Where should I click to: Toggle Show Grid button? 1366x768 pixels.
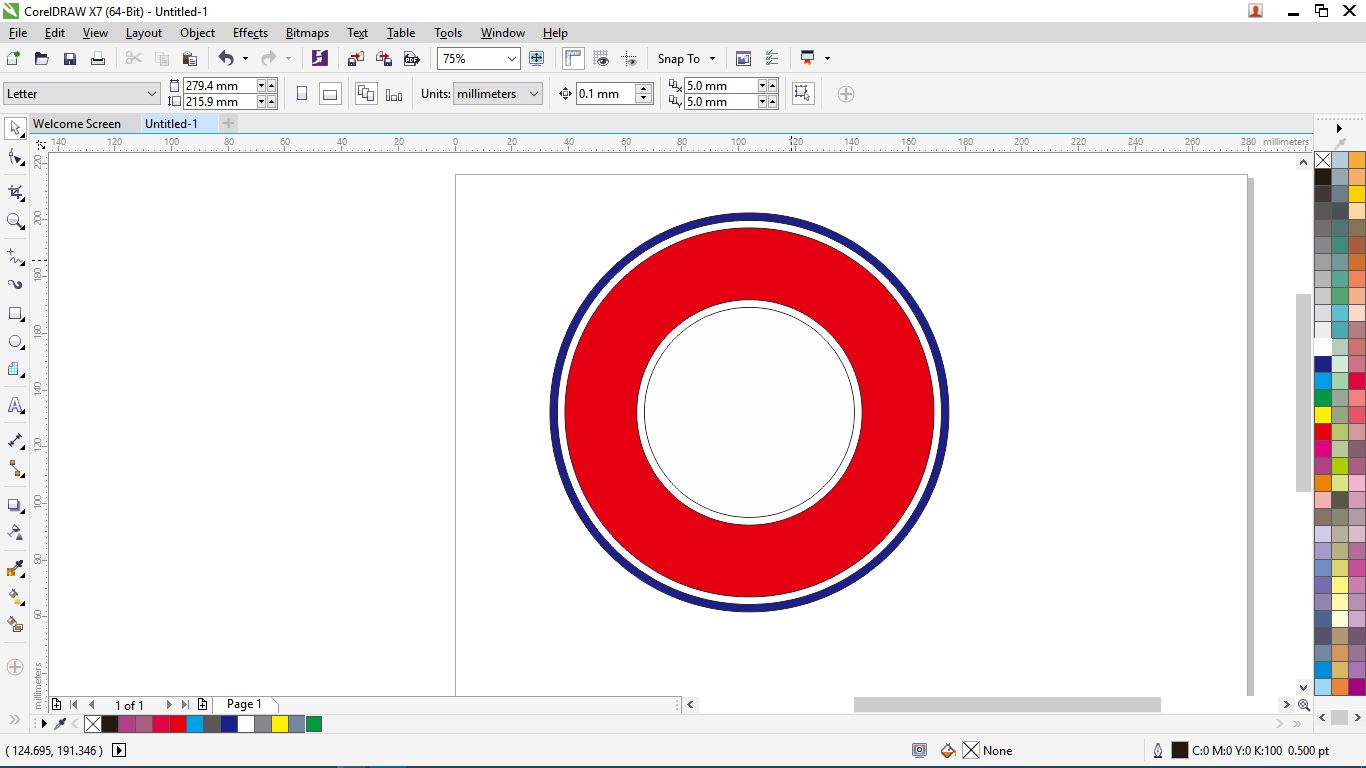click(601, 59)
